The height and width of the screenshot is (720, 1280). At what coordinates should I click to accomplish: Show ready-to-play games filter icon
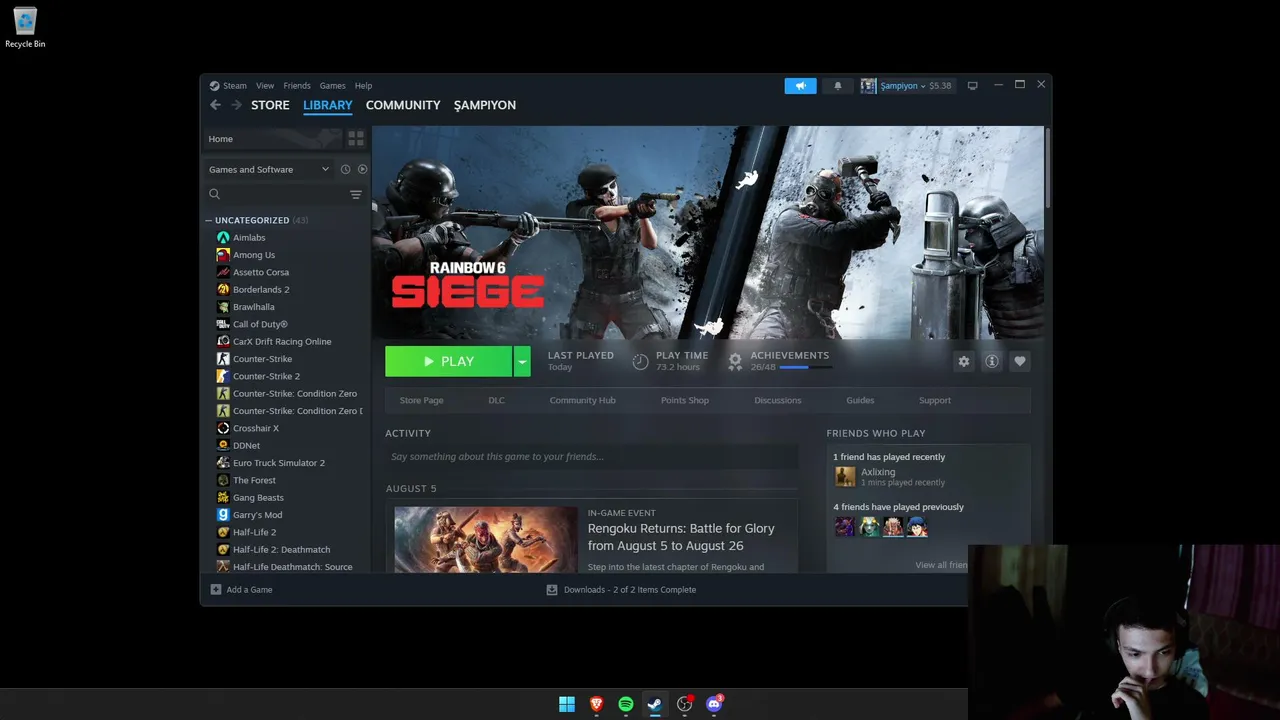coord(362,169)
